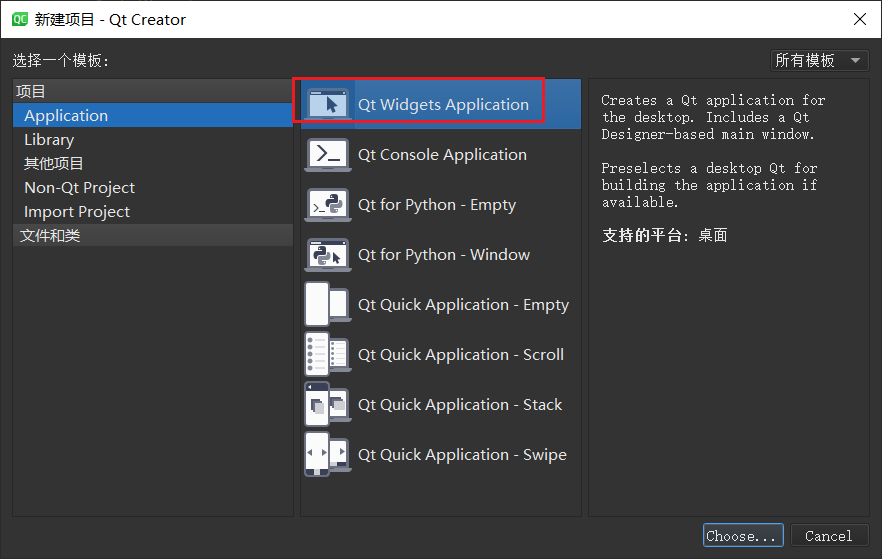Pick the Qt Quick Application Swipe icon

pos(328,454)
